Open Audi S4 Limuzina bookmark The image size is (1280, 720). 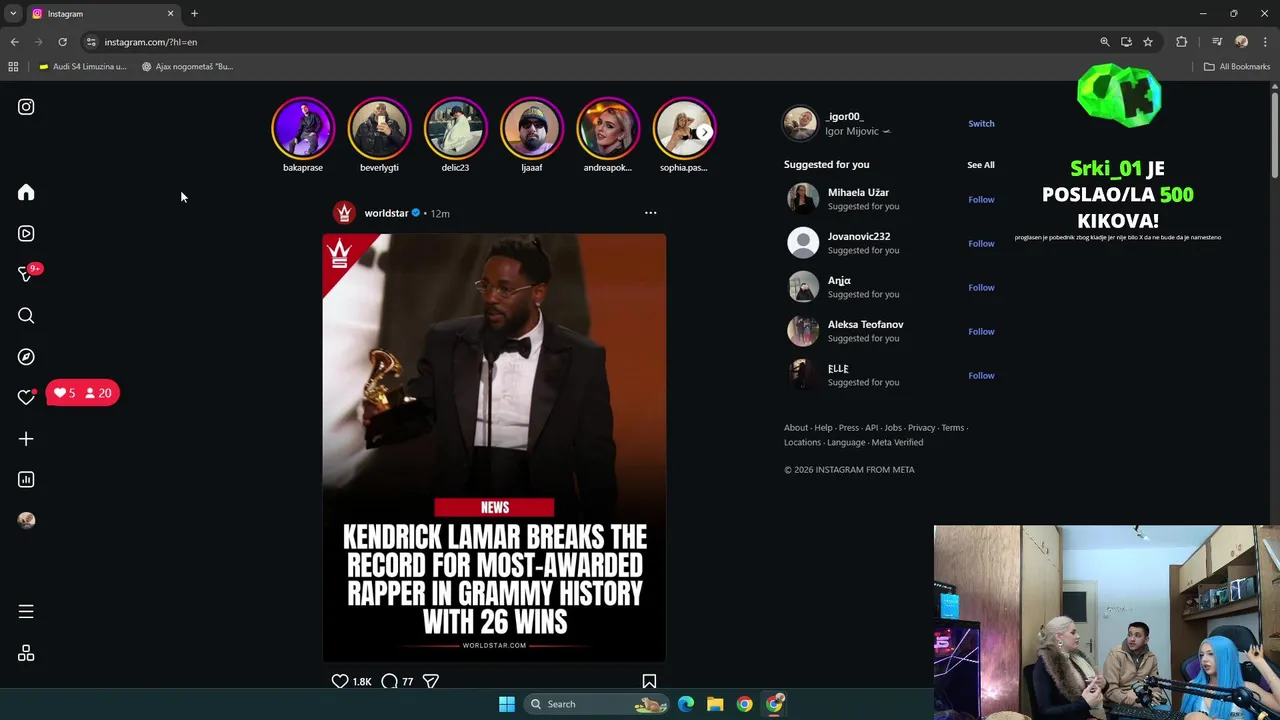point(82,67)
